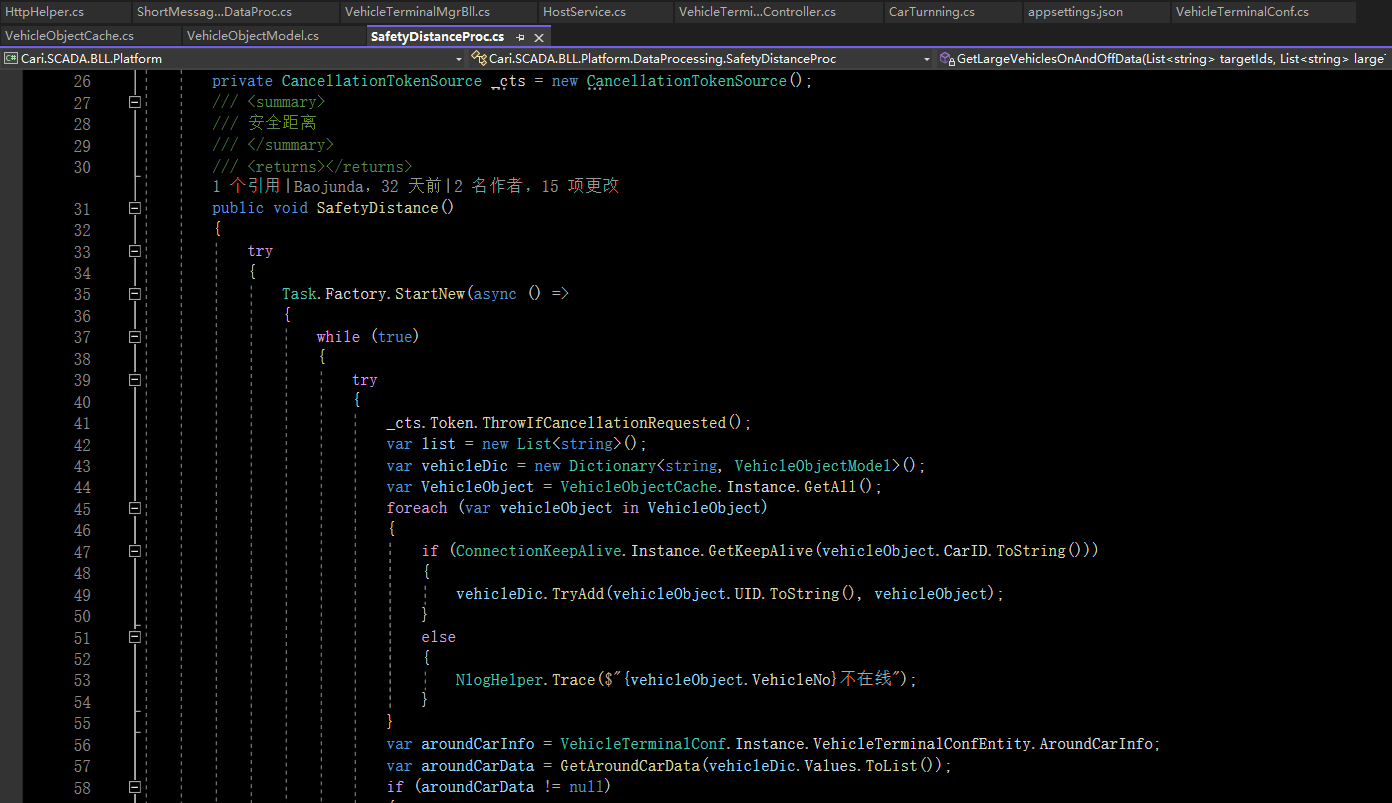
Task: Click line number 42 in the gutter
Action: point(82,444)
